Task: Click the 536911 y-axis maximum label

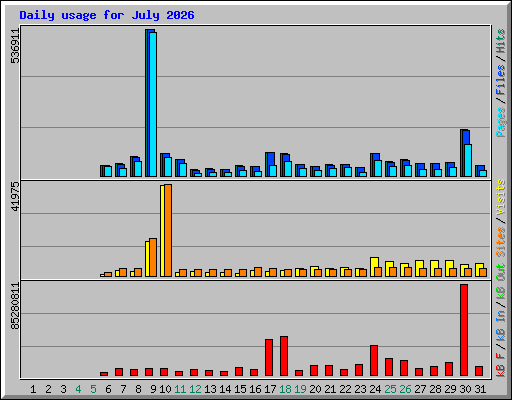Action: point(15,46)
